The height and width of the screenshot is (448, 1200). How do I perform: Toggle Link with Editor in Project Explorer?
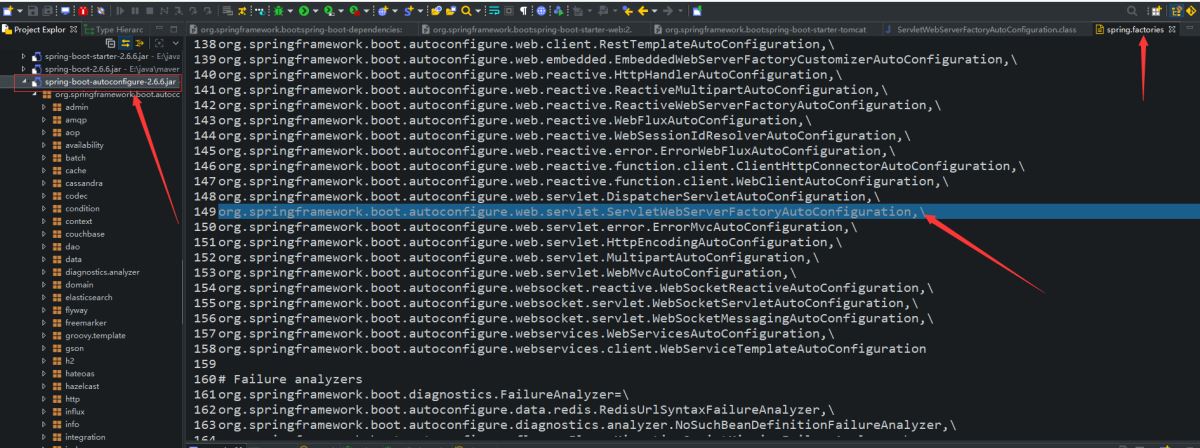(125, 44)
